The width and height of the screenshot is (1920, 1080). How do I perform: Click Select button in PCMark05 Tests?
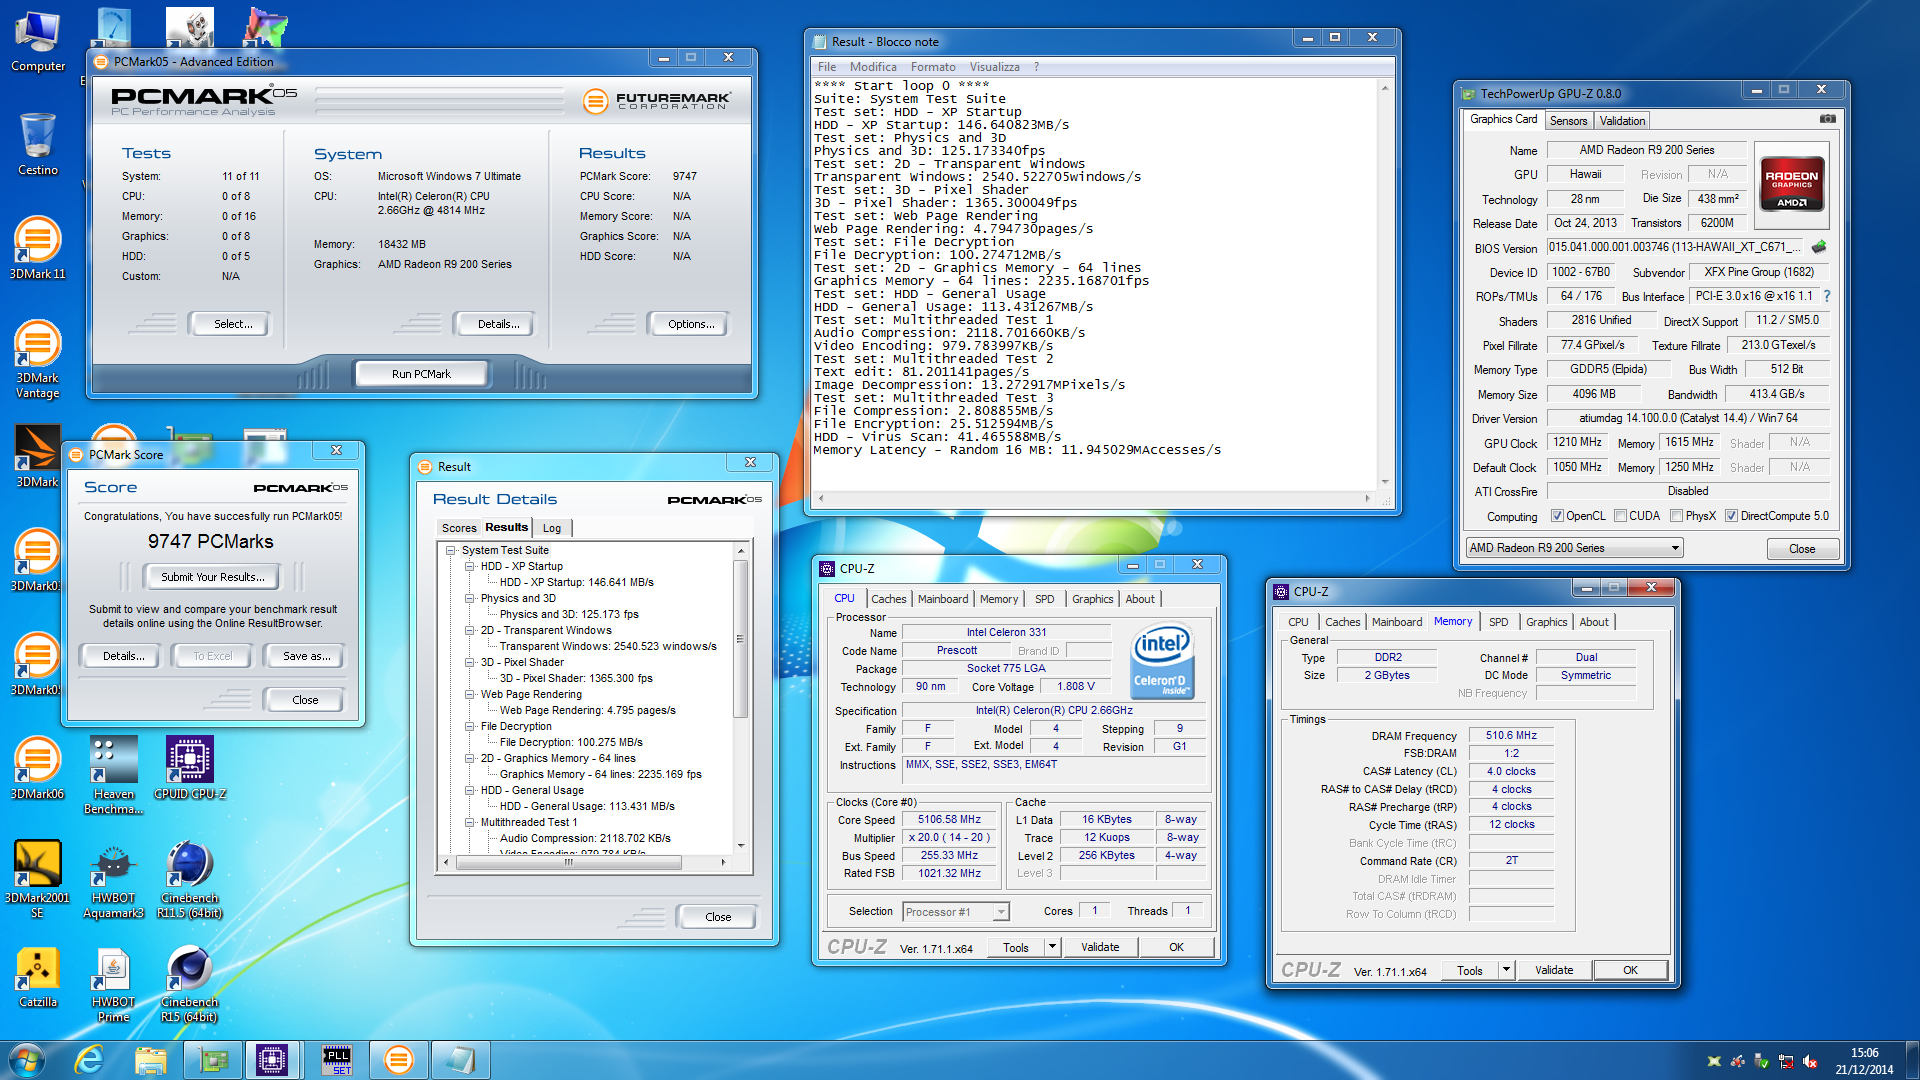point(232,324)
